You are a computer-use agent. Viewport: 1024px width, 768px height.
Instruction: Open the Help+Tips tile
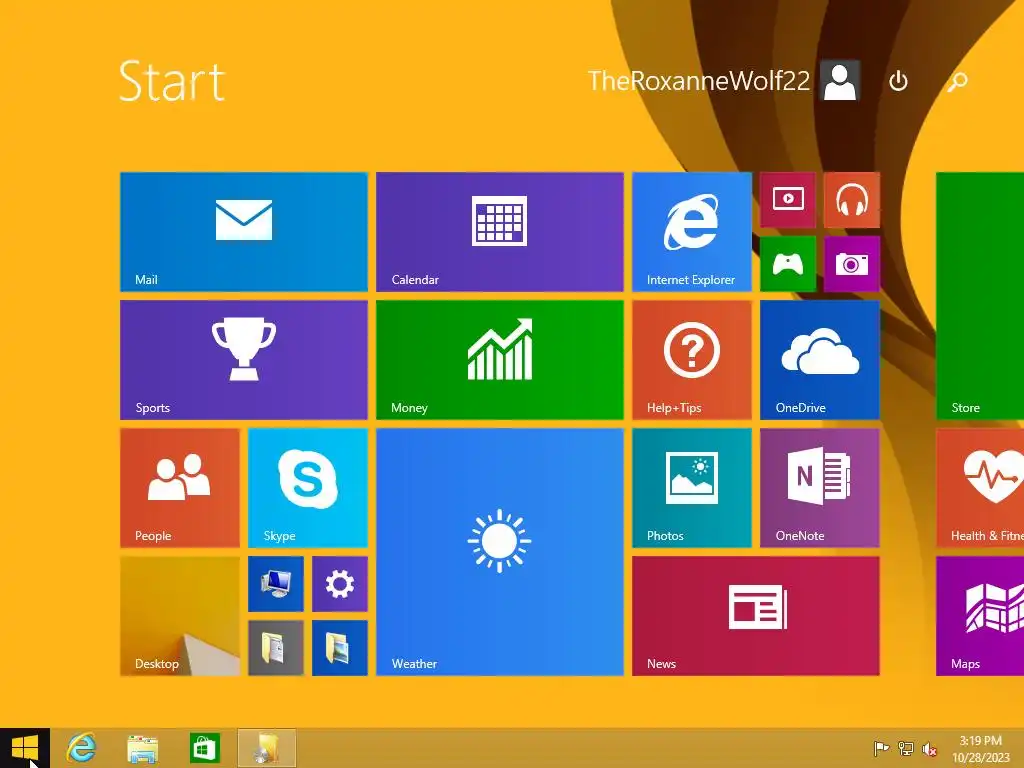tap(692, 360)
